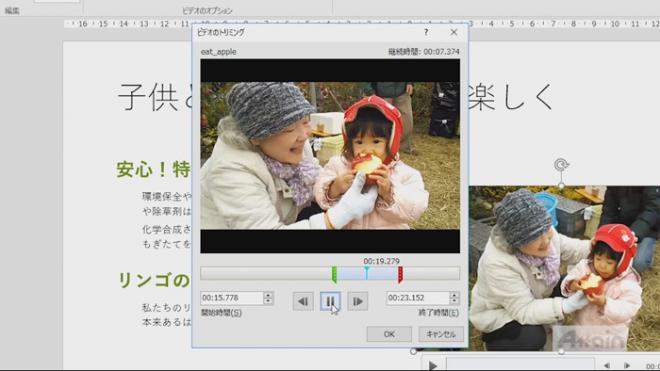Skip backward on slide video controls
Screen dimensions: 660x371
point(607,366)
